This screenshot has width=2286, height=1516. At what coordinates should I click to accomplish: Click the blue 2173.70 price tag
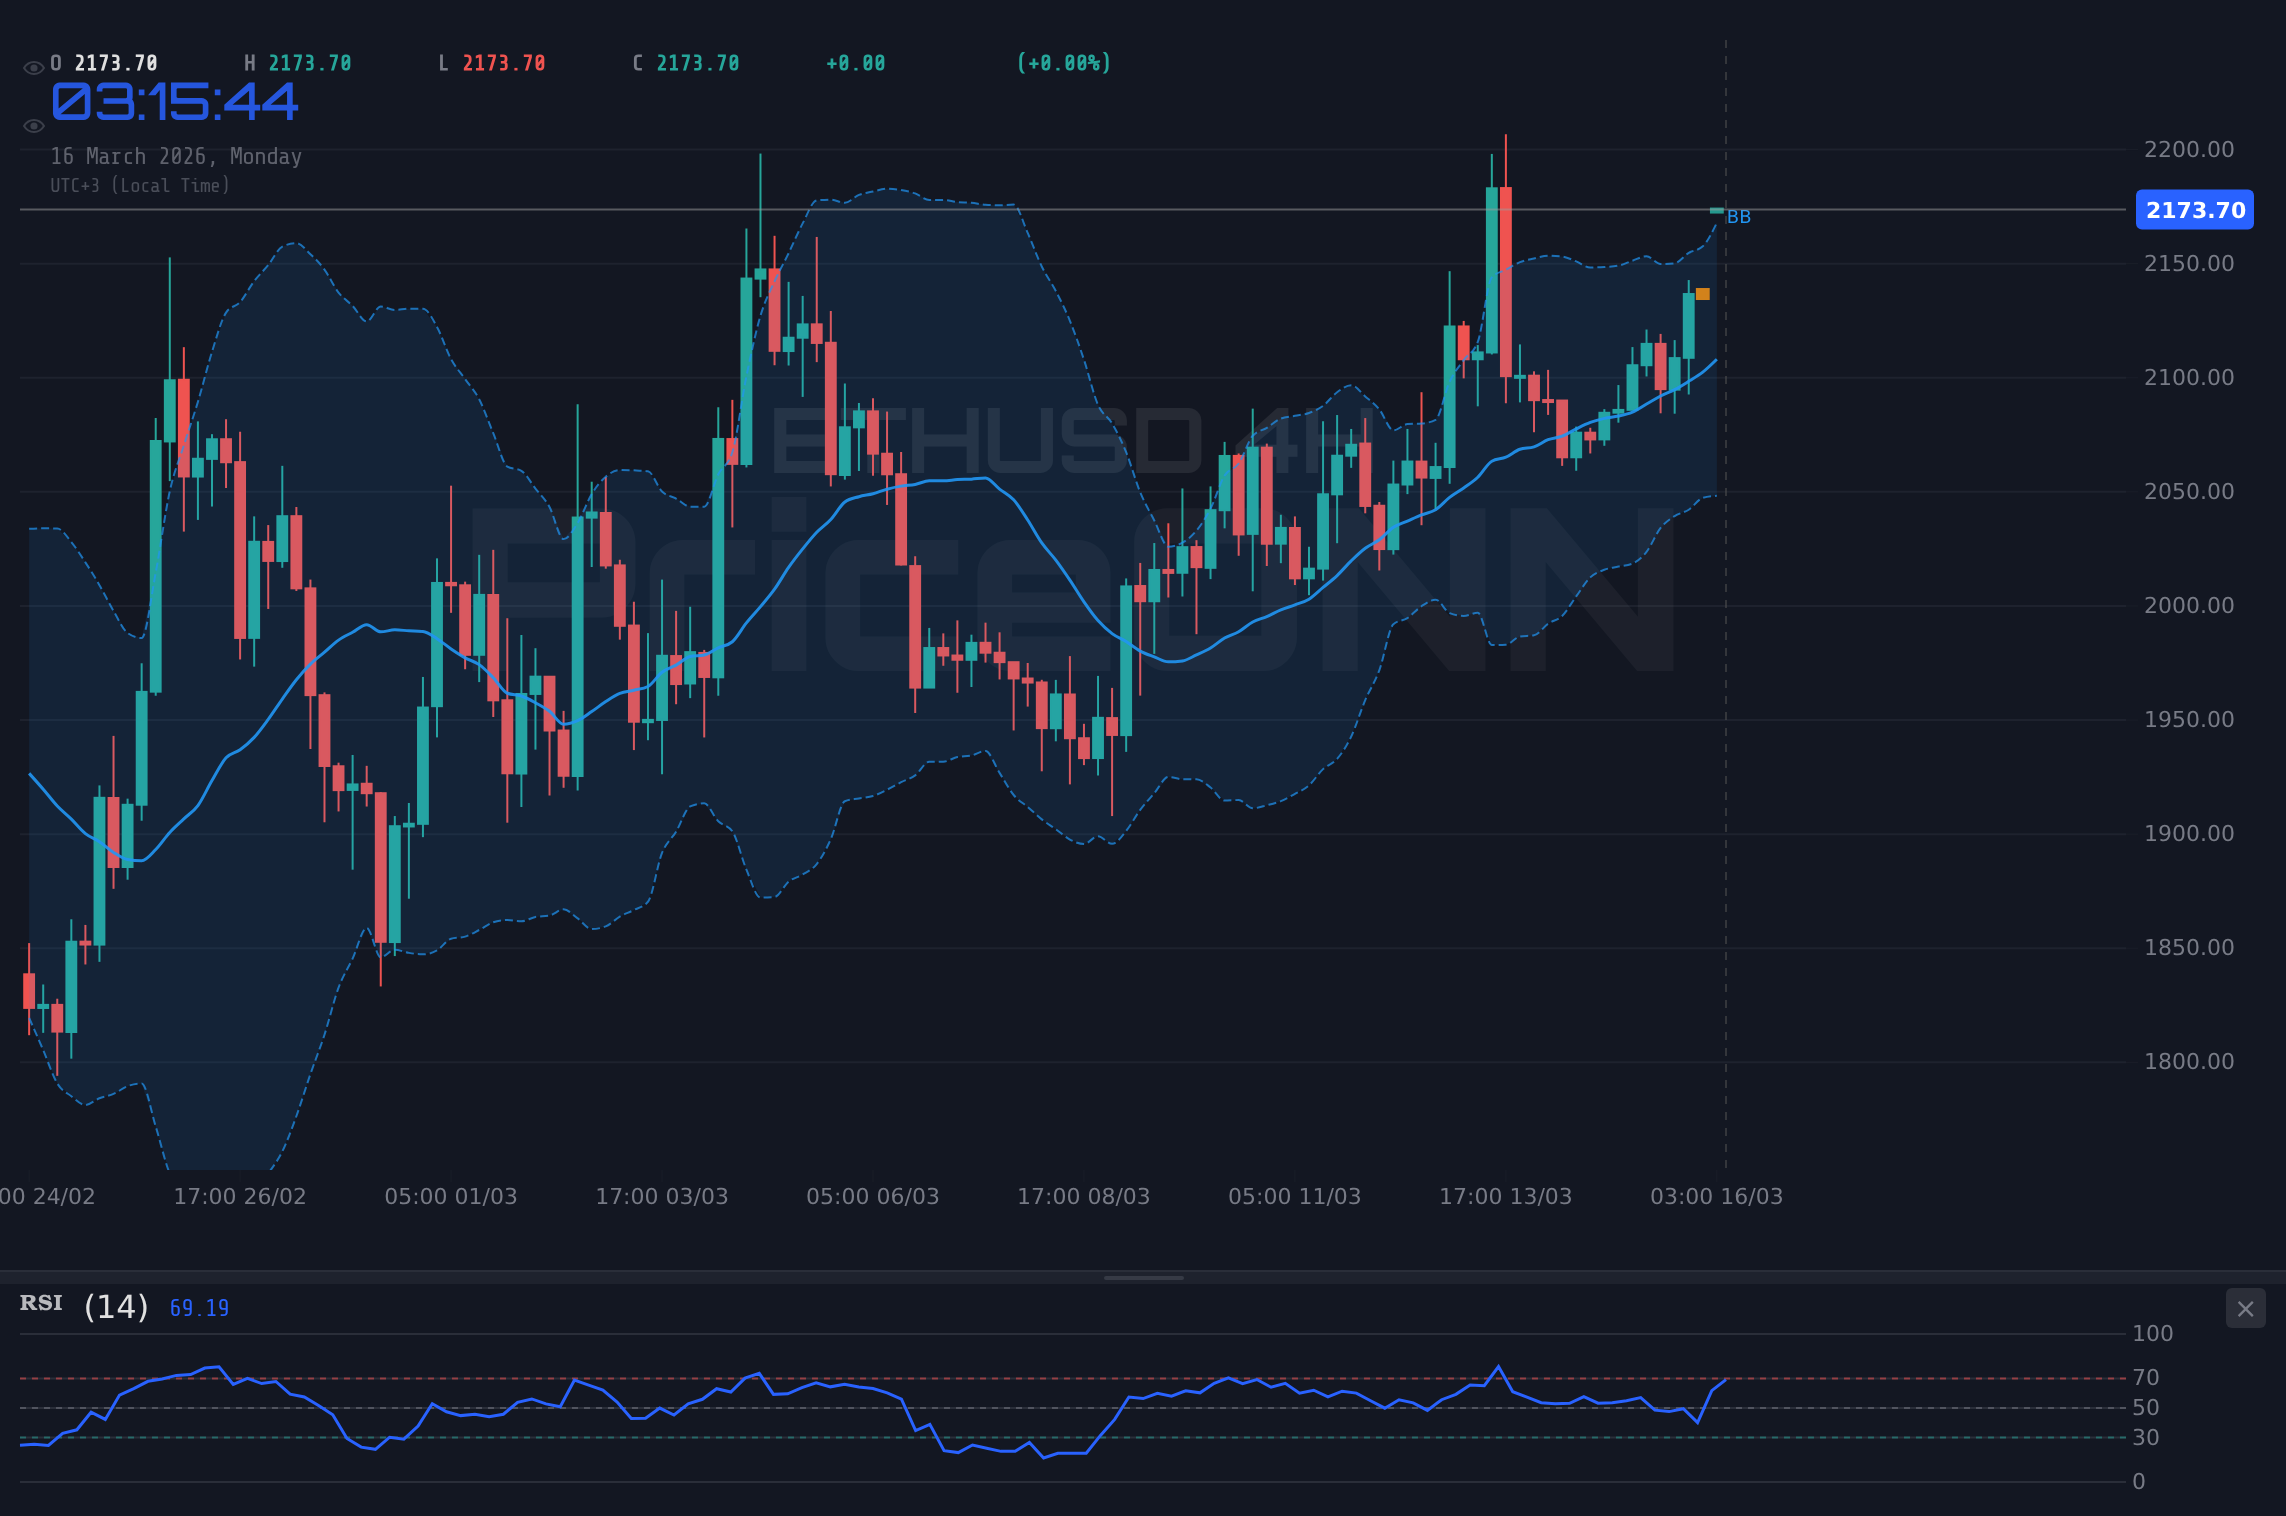pos(2194,210)
